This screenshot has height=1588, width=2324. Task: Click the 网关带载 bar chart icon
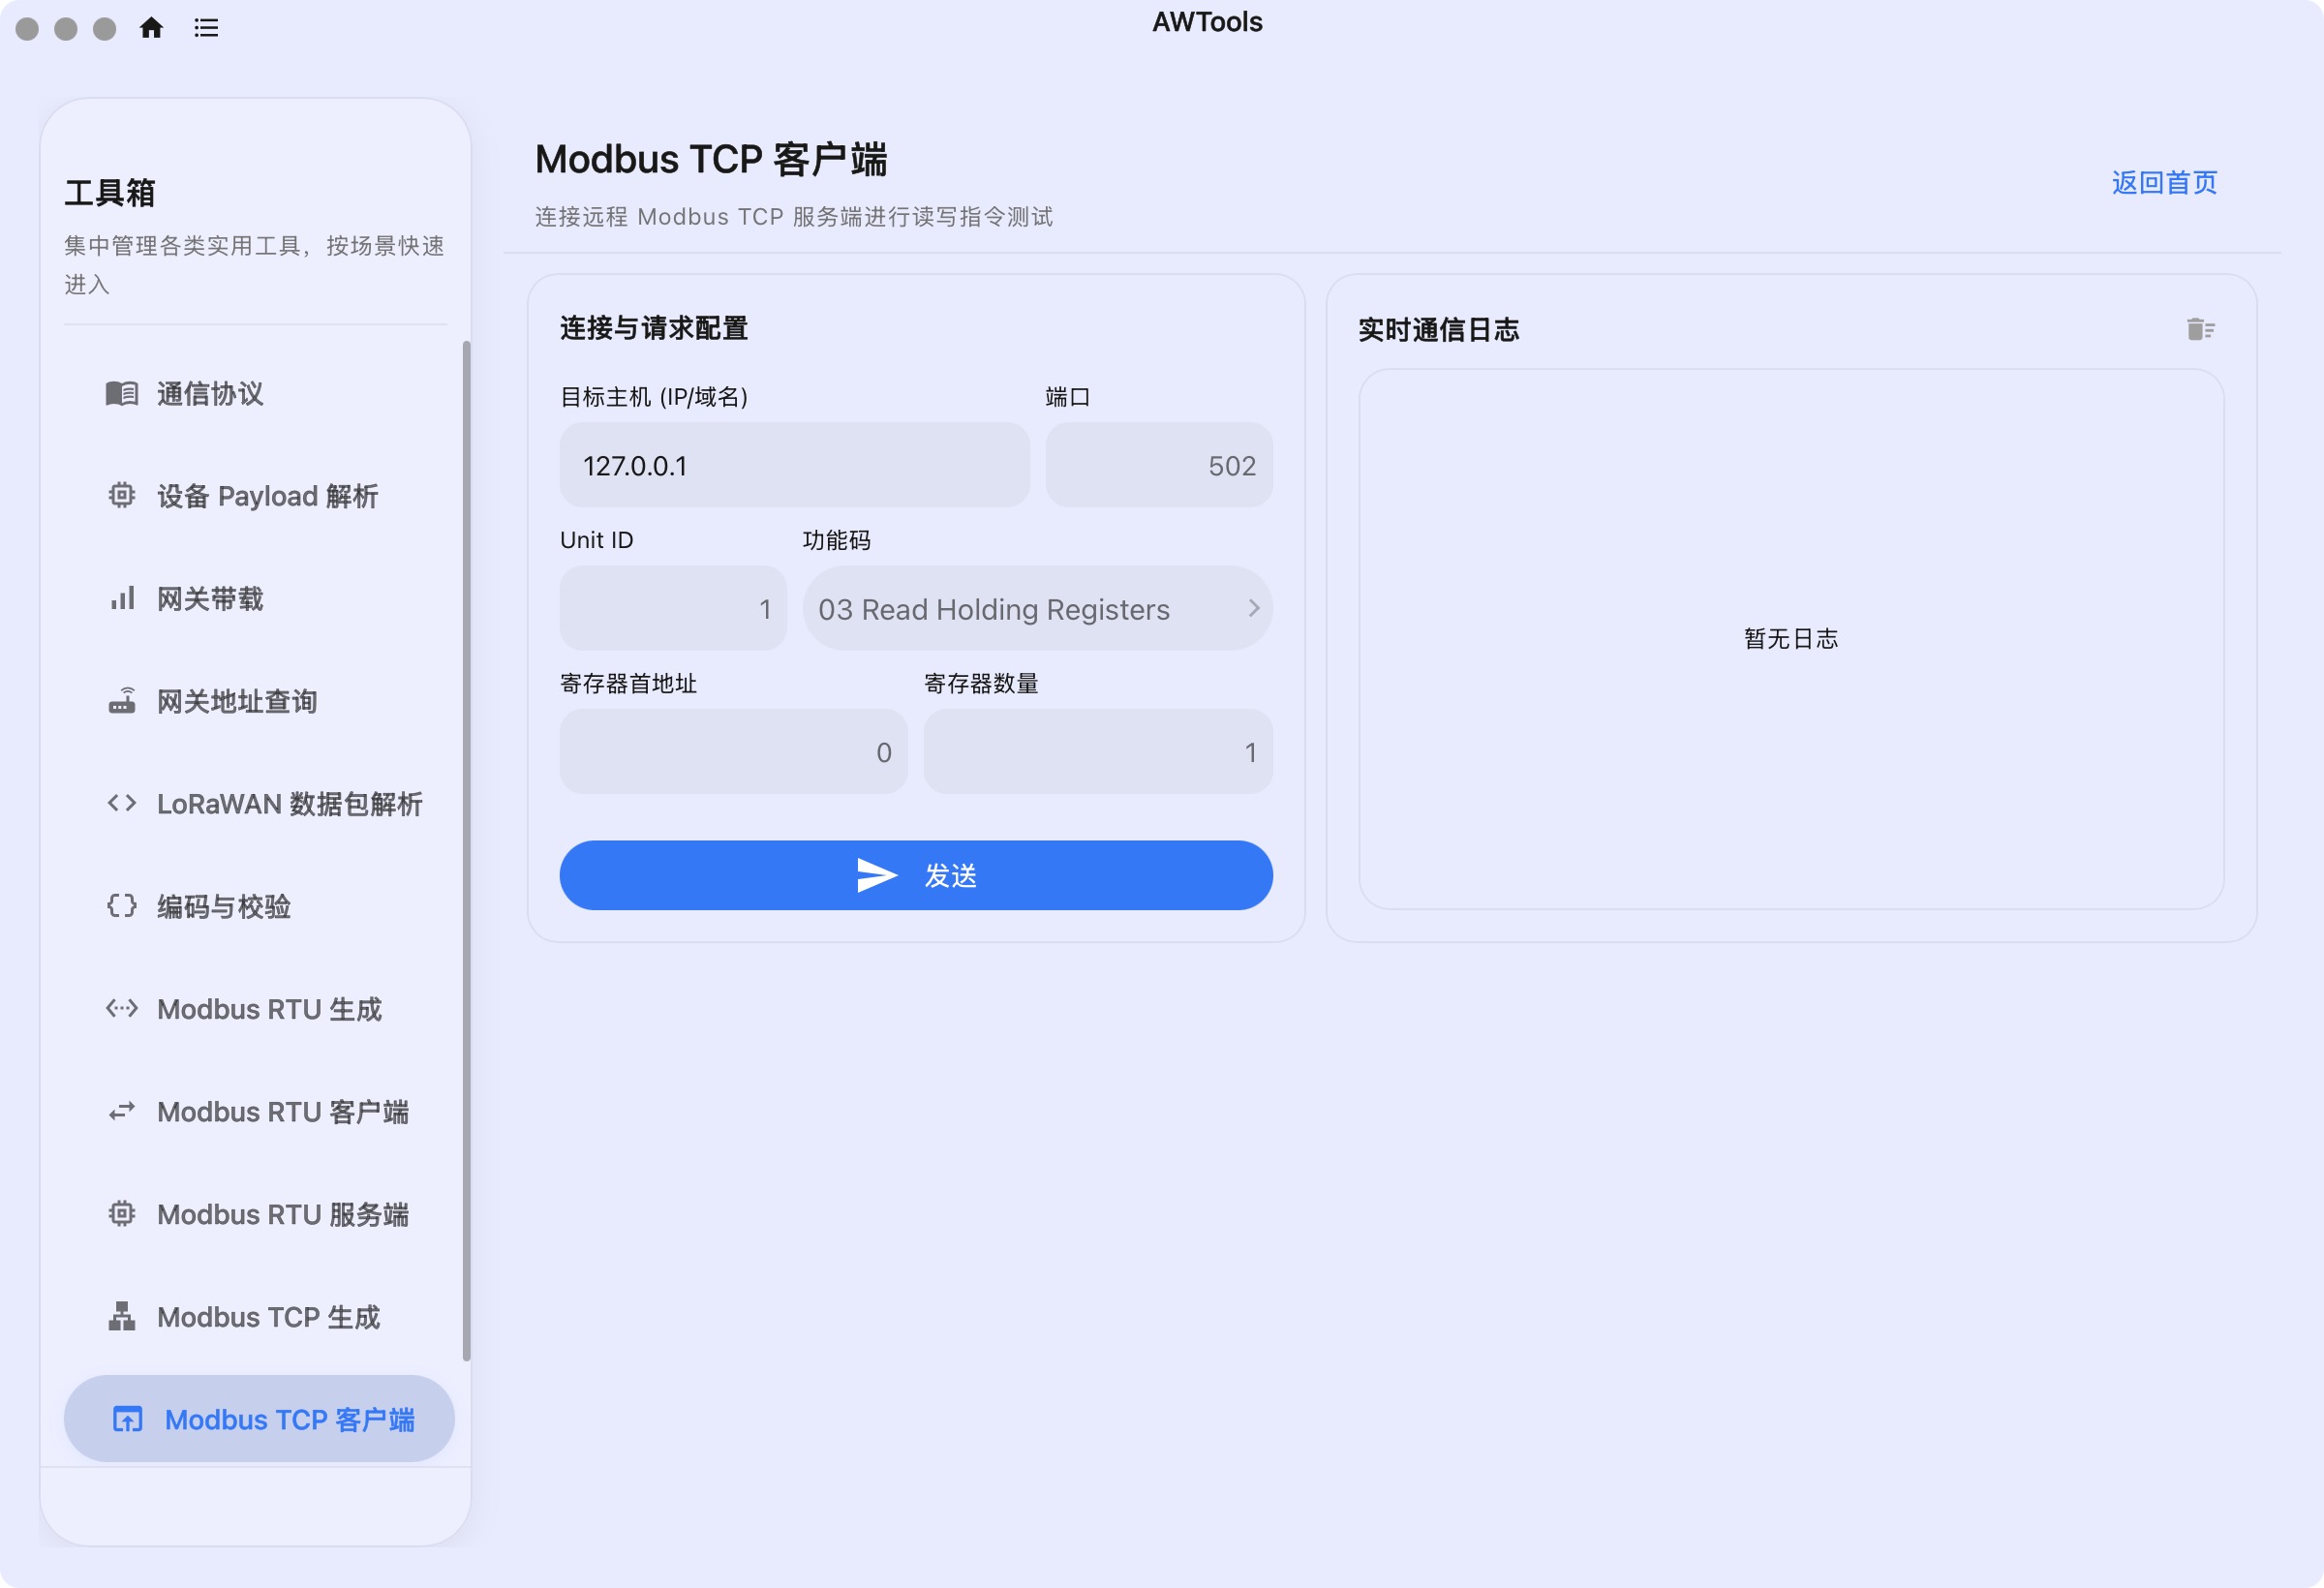[122, 599]
